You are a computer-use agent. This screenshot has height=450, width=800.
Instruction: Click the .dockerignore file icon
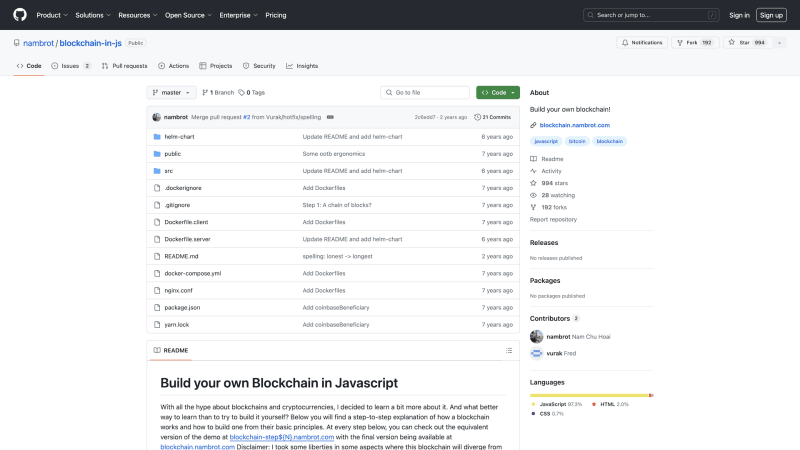(x=157, y=188)
